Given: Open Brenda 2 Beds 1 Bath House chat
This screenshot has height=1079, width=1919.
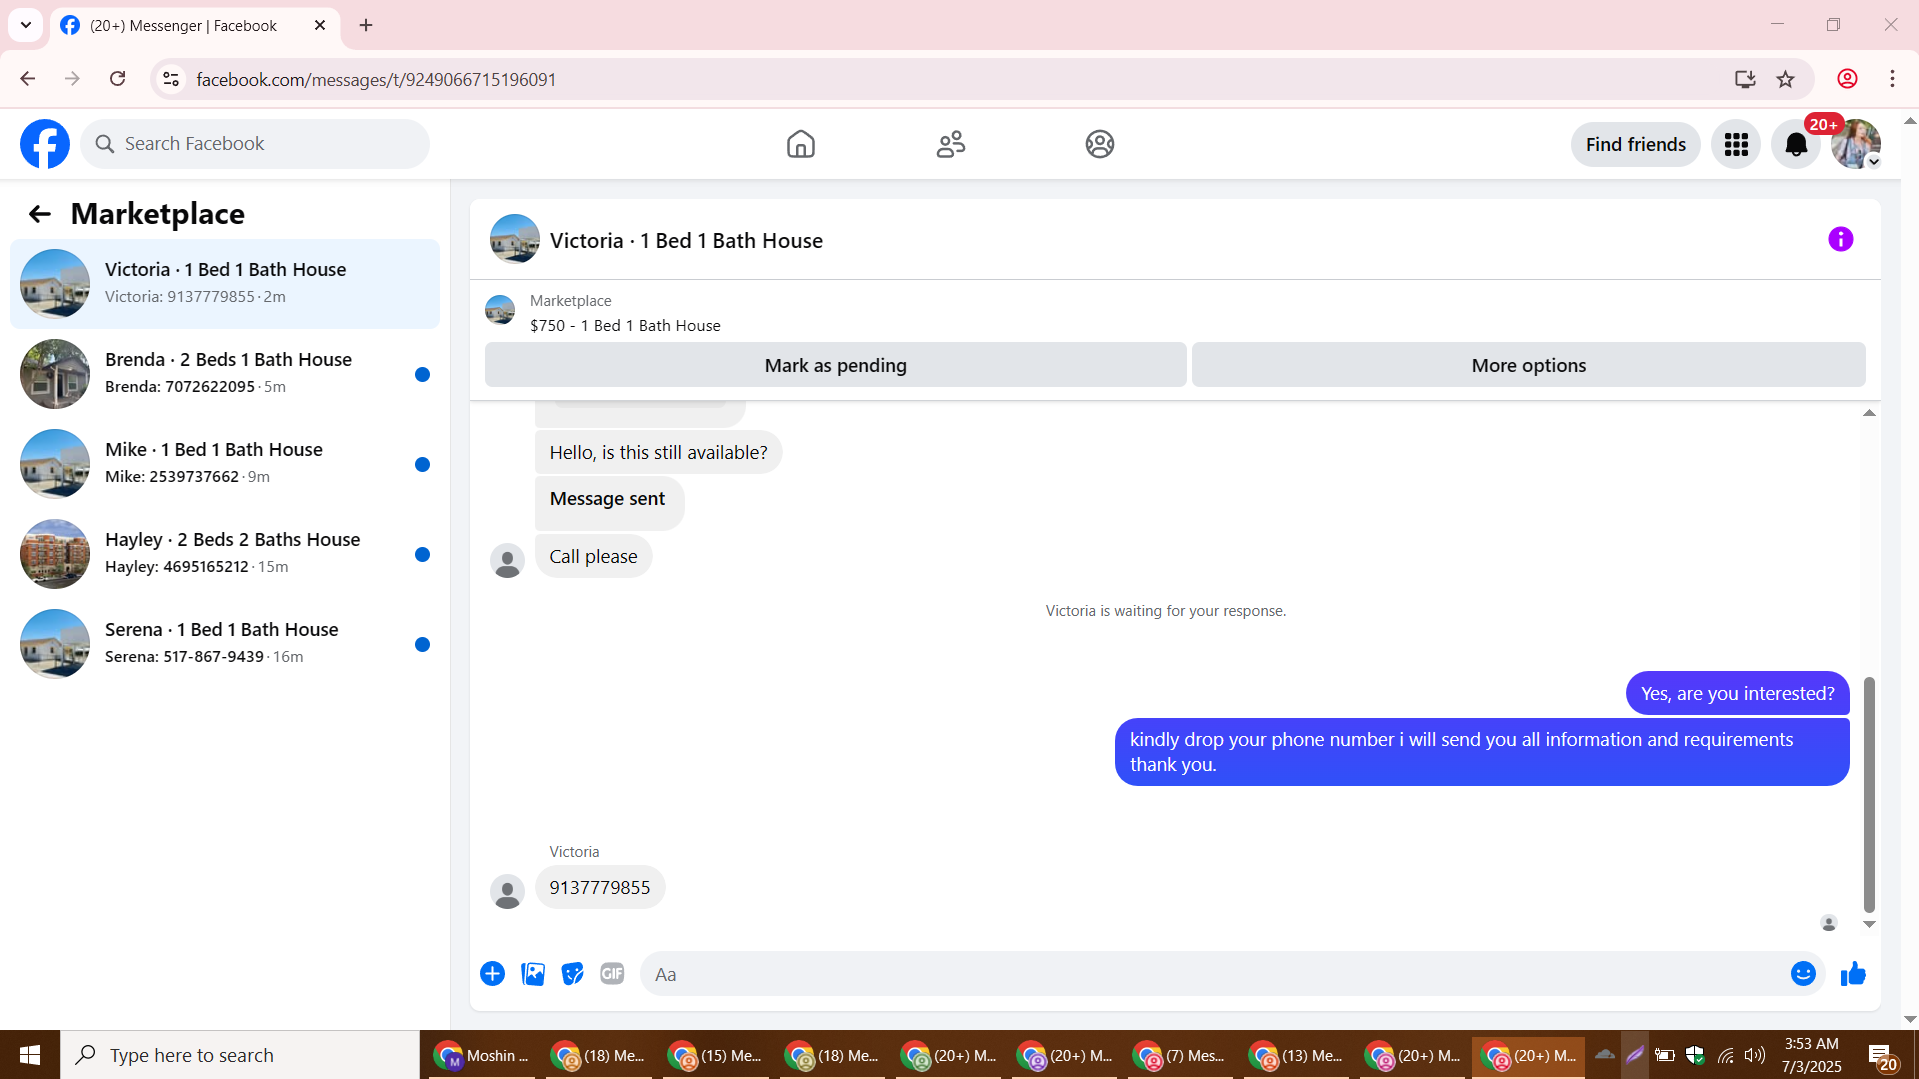Looking at the screenshot, I should (225, 373).
